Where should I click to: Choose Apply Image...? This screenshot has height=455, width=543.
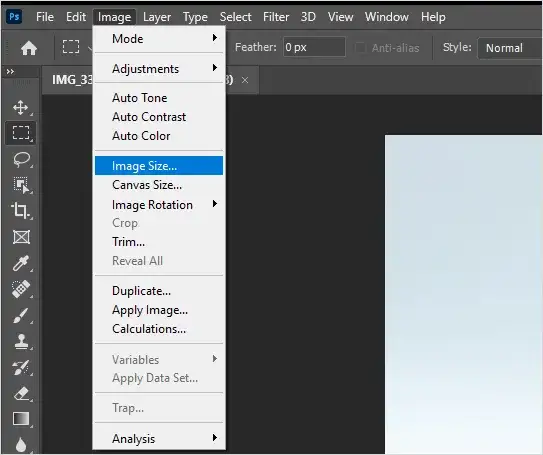pos(159,310)
